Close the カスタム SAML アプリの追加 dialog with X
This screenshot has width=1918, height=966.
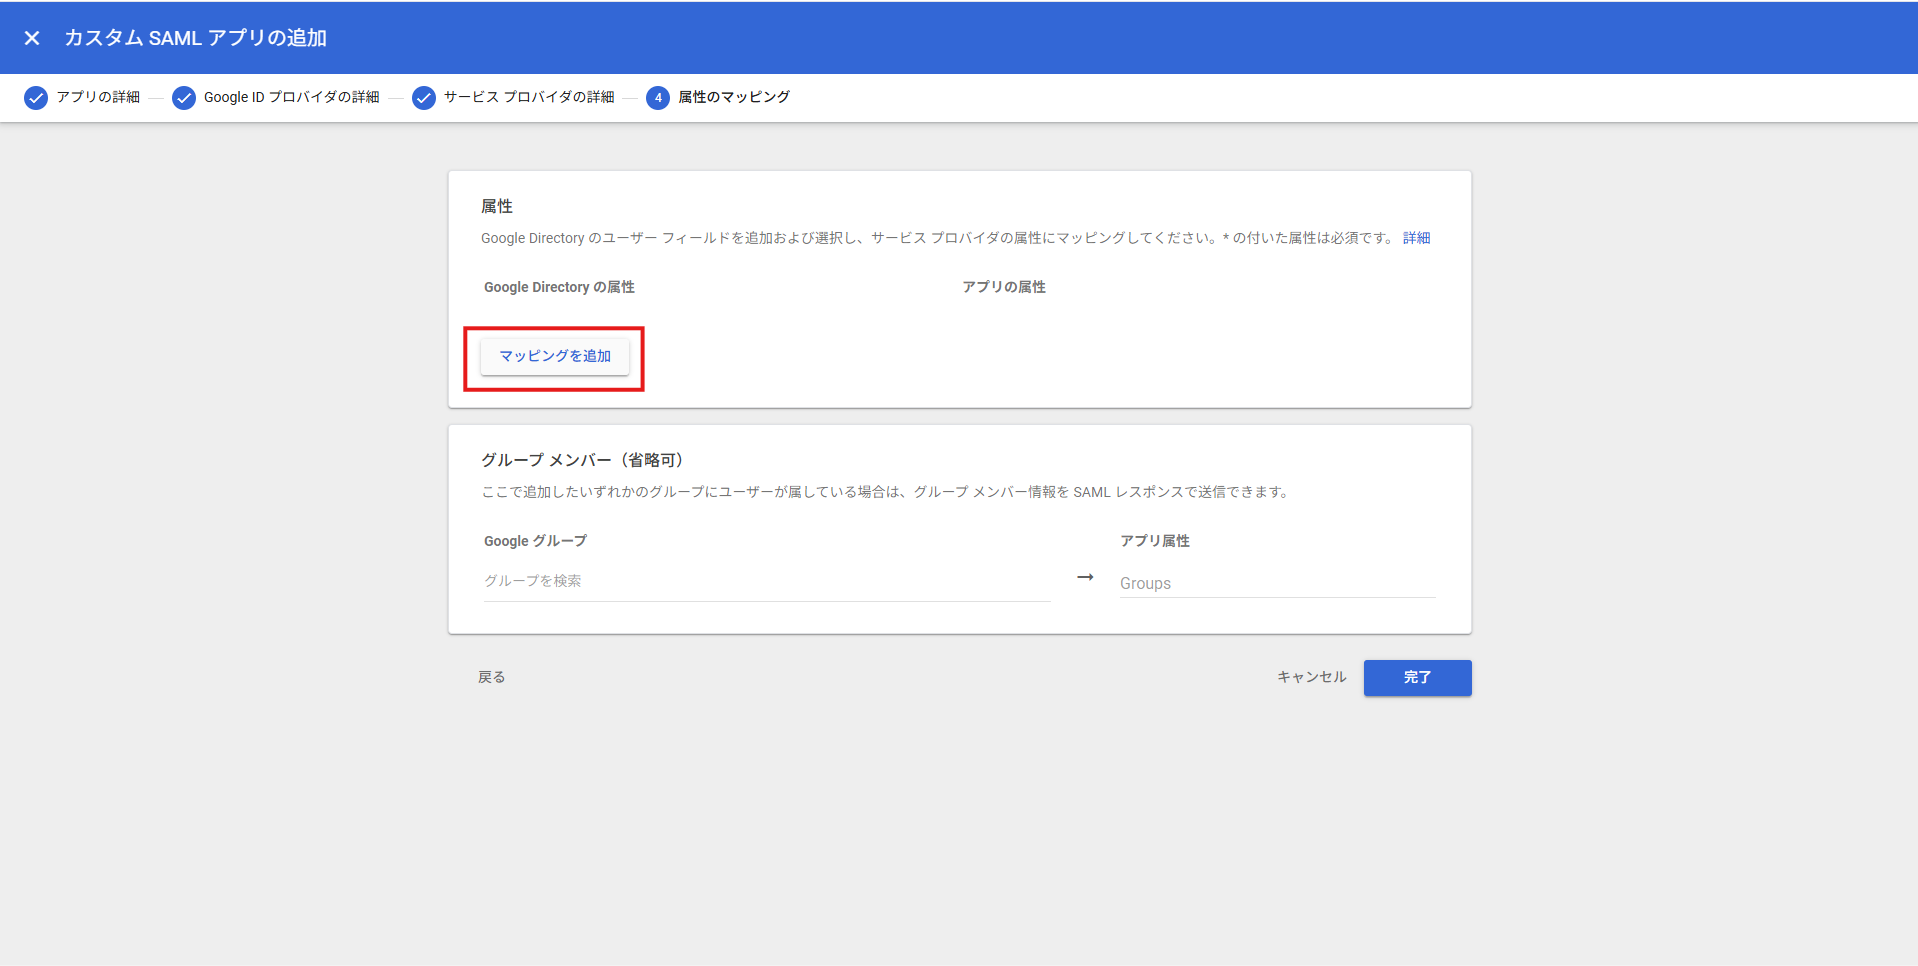[x=32, y=38]
